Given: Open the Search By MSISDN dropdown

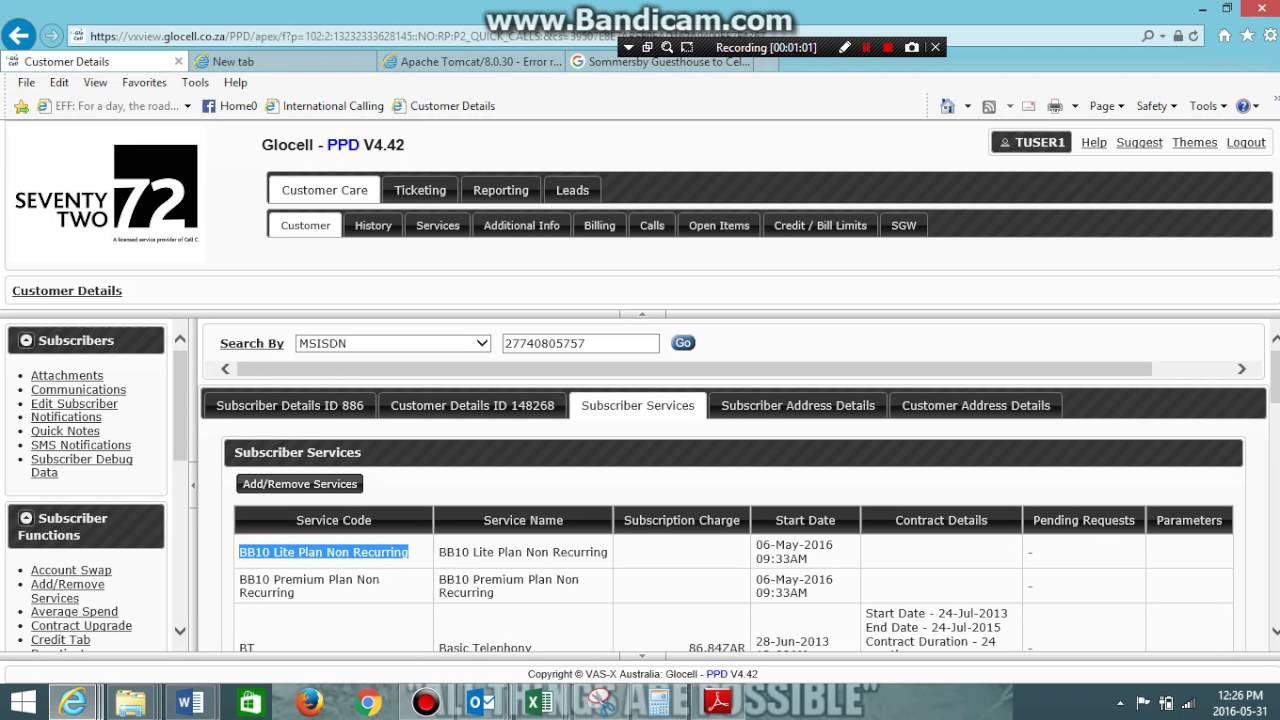Looking at the screenshot, I should pos(393,343).
